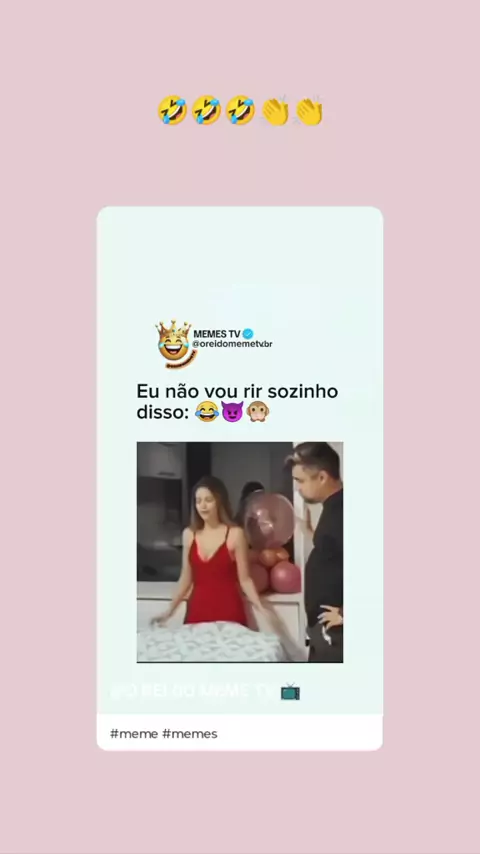This screenshot has width=480, height=854.
Task: Open the @oreidomemetv.br handle link
Action: tap(232, 344)
